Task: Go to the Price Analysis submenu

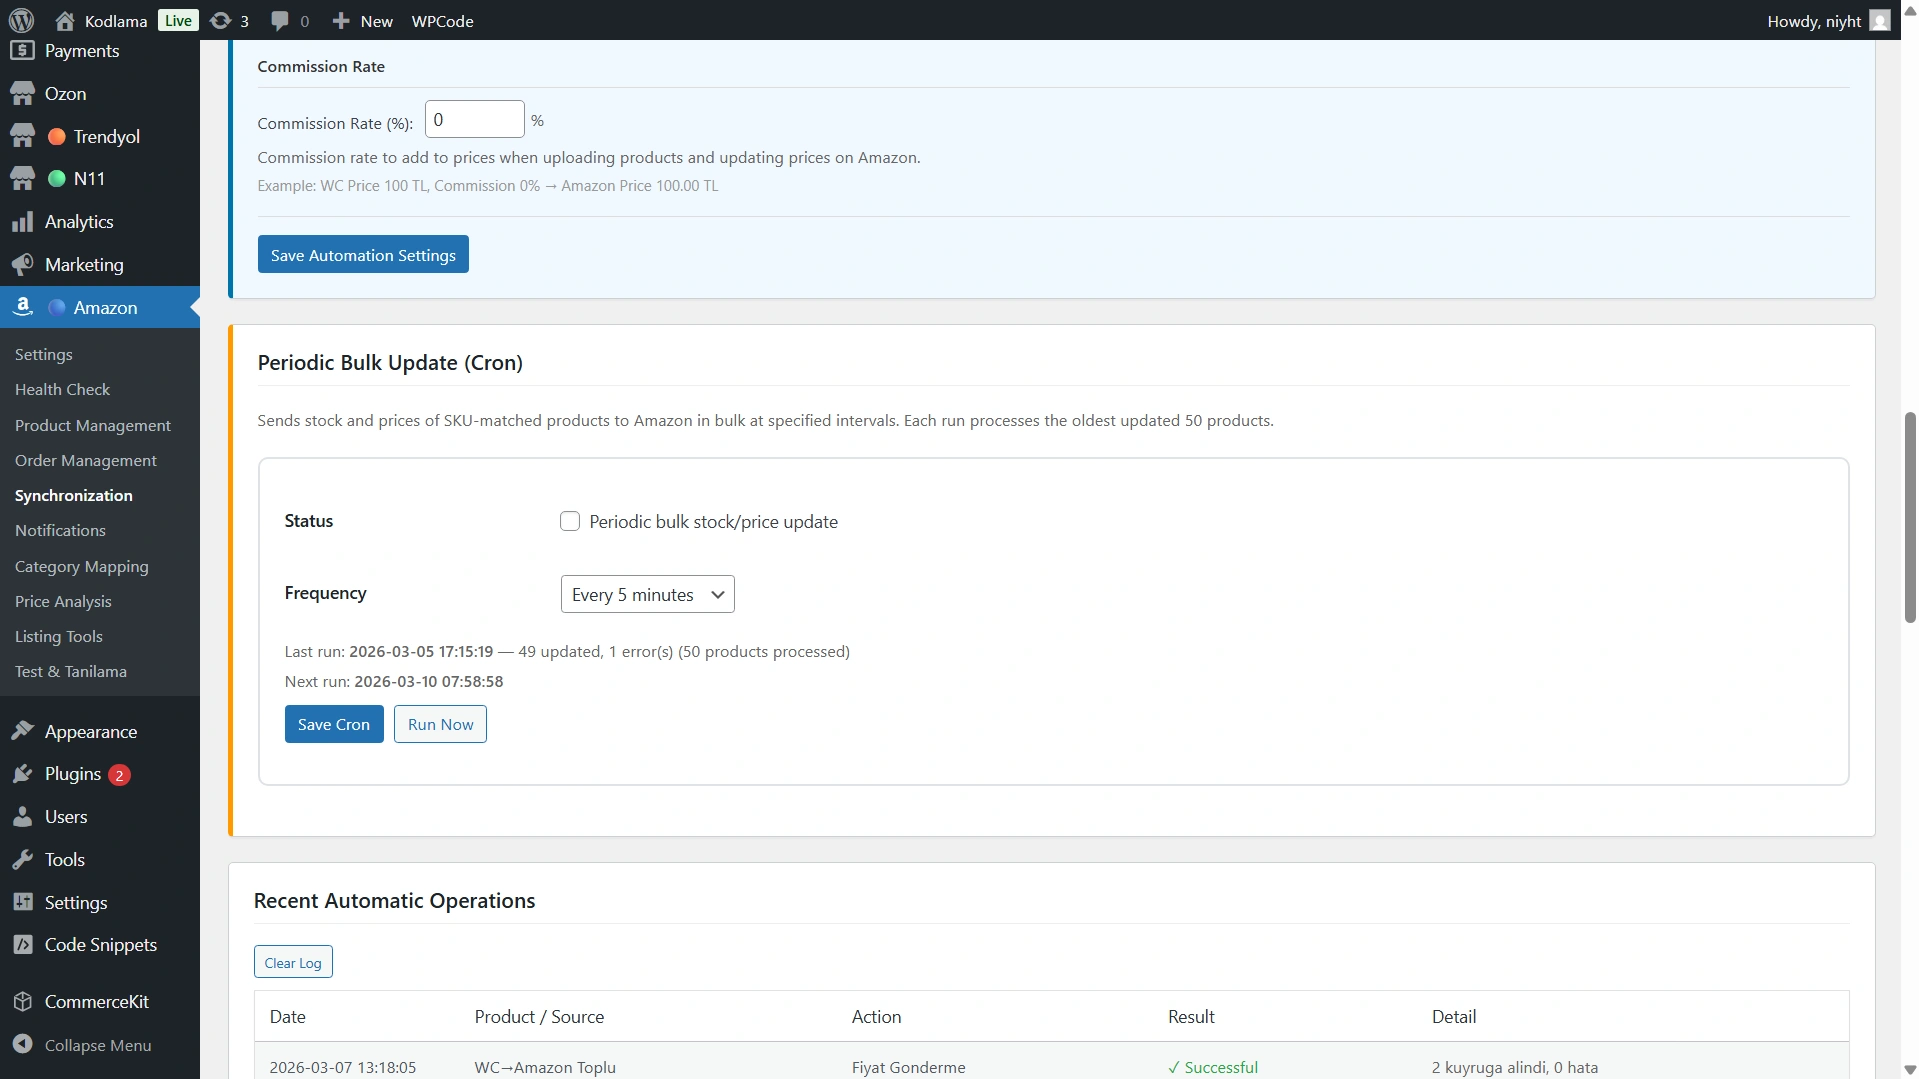Action: click(63, 601)
